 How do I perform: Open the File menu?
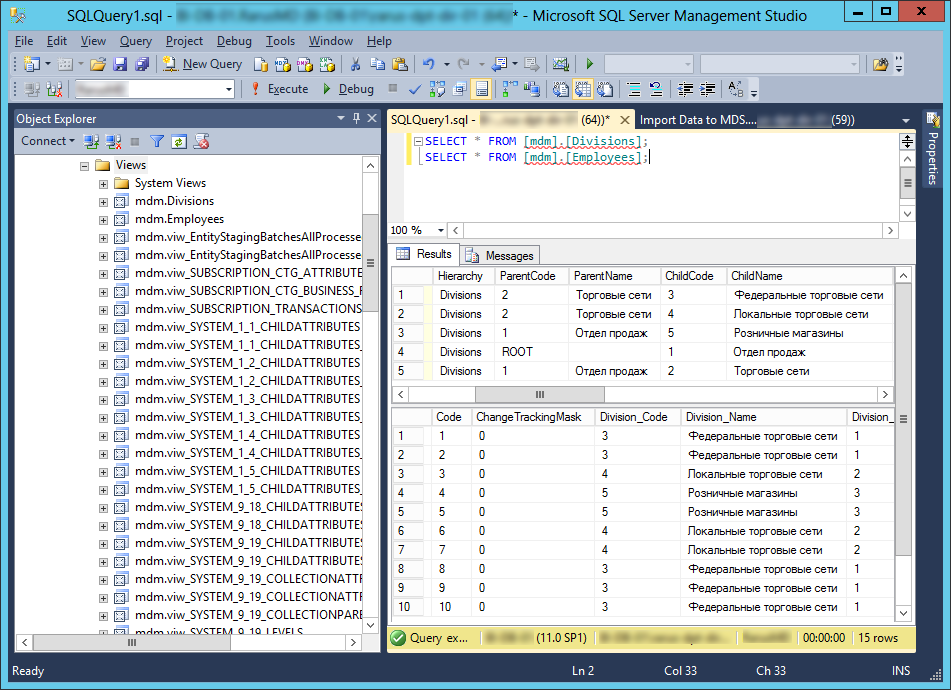coord(24,41)
